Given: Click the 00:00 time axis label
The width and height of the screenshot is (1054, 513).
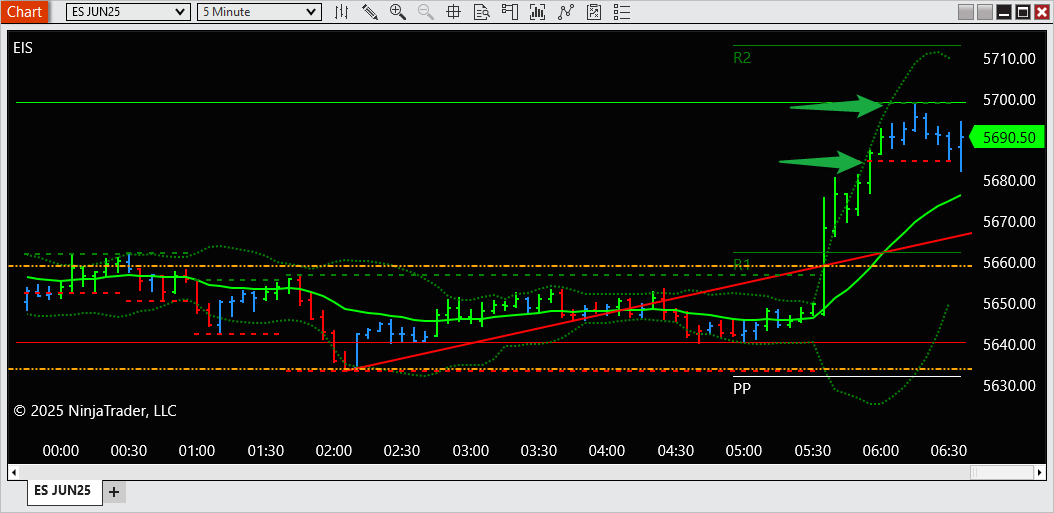Looking at the screenshot, I should click(60, 450).
